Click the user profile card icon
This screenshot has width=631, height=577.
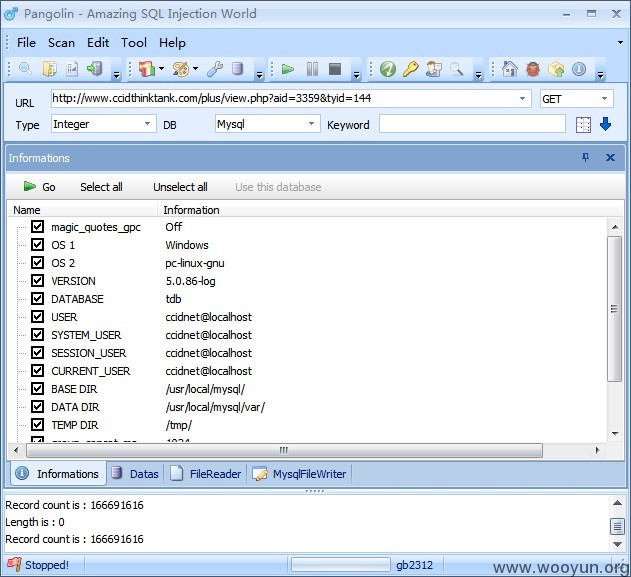click(x=434, y=69)
